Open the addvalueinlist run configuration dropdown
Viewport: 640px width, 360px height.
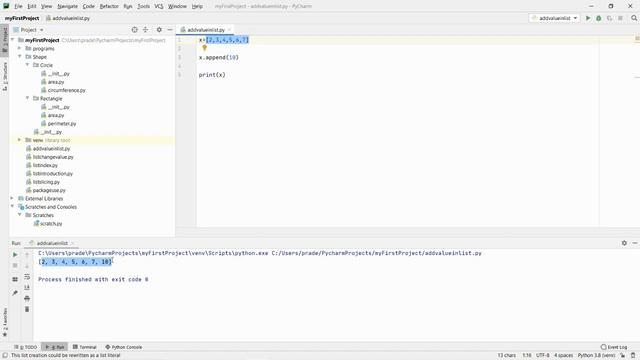(x=554, y=18)
